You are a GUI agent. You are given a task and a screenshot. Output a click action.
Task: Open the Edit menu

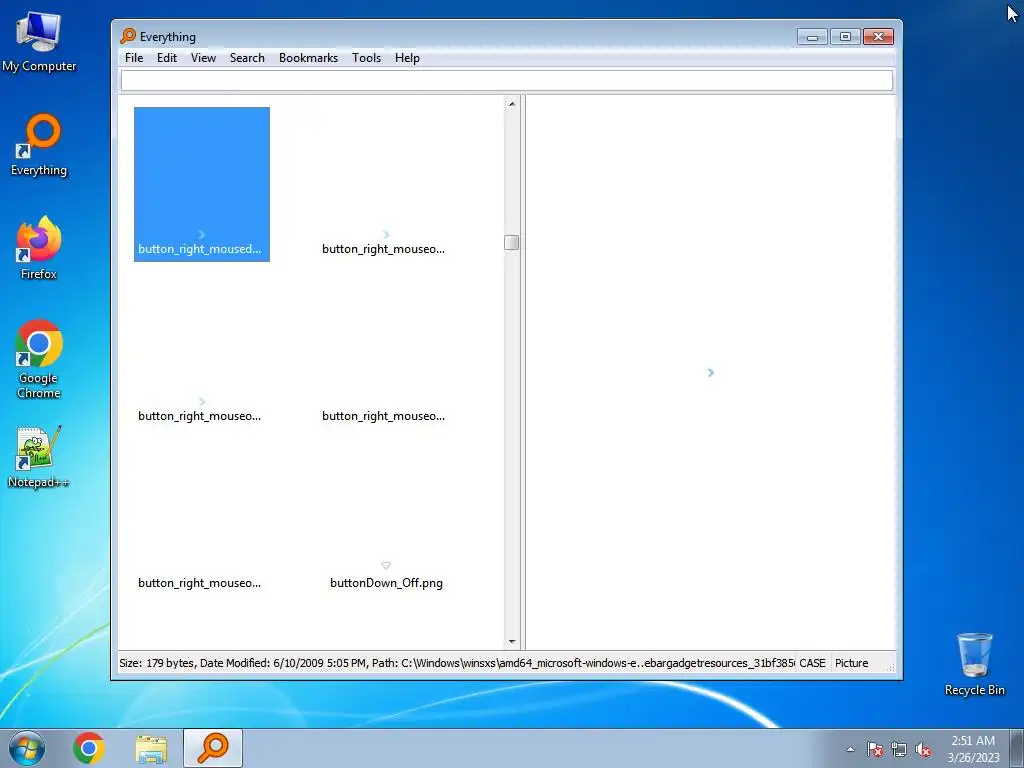click(x=167, y=57)
